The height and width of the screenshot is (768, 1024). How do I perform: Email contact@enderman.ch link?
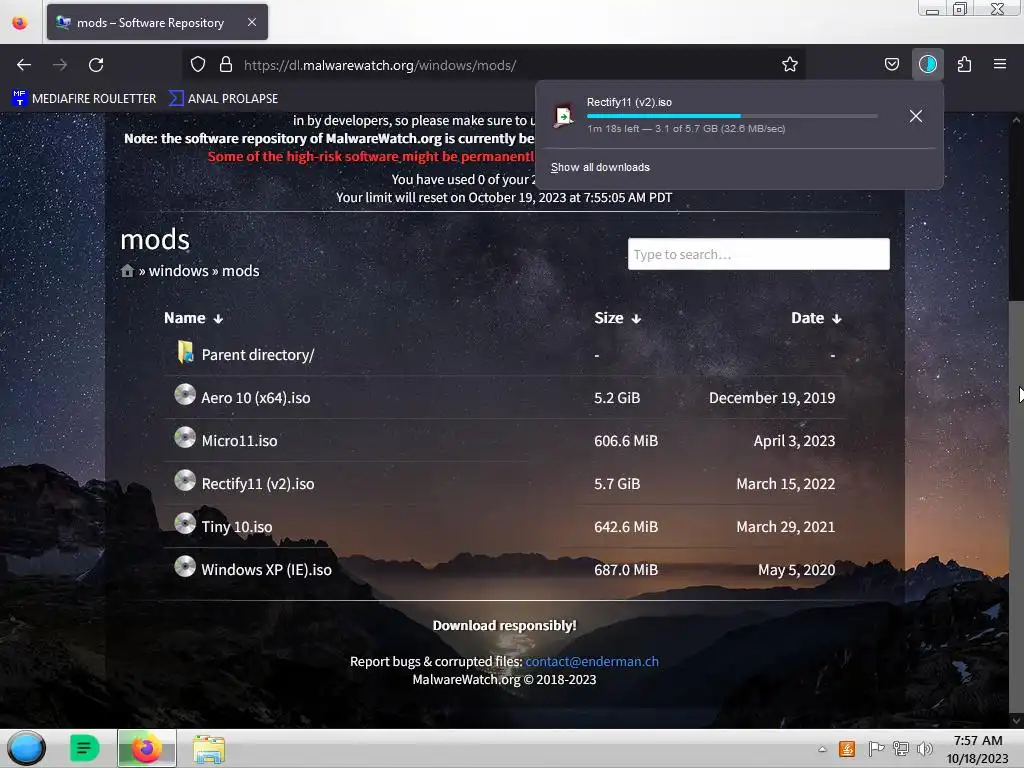click(x=592, y=662)
